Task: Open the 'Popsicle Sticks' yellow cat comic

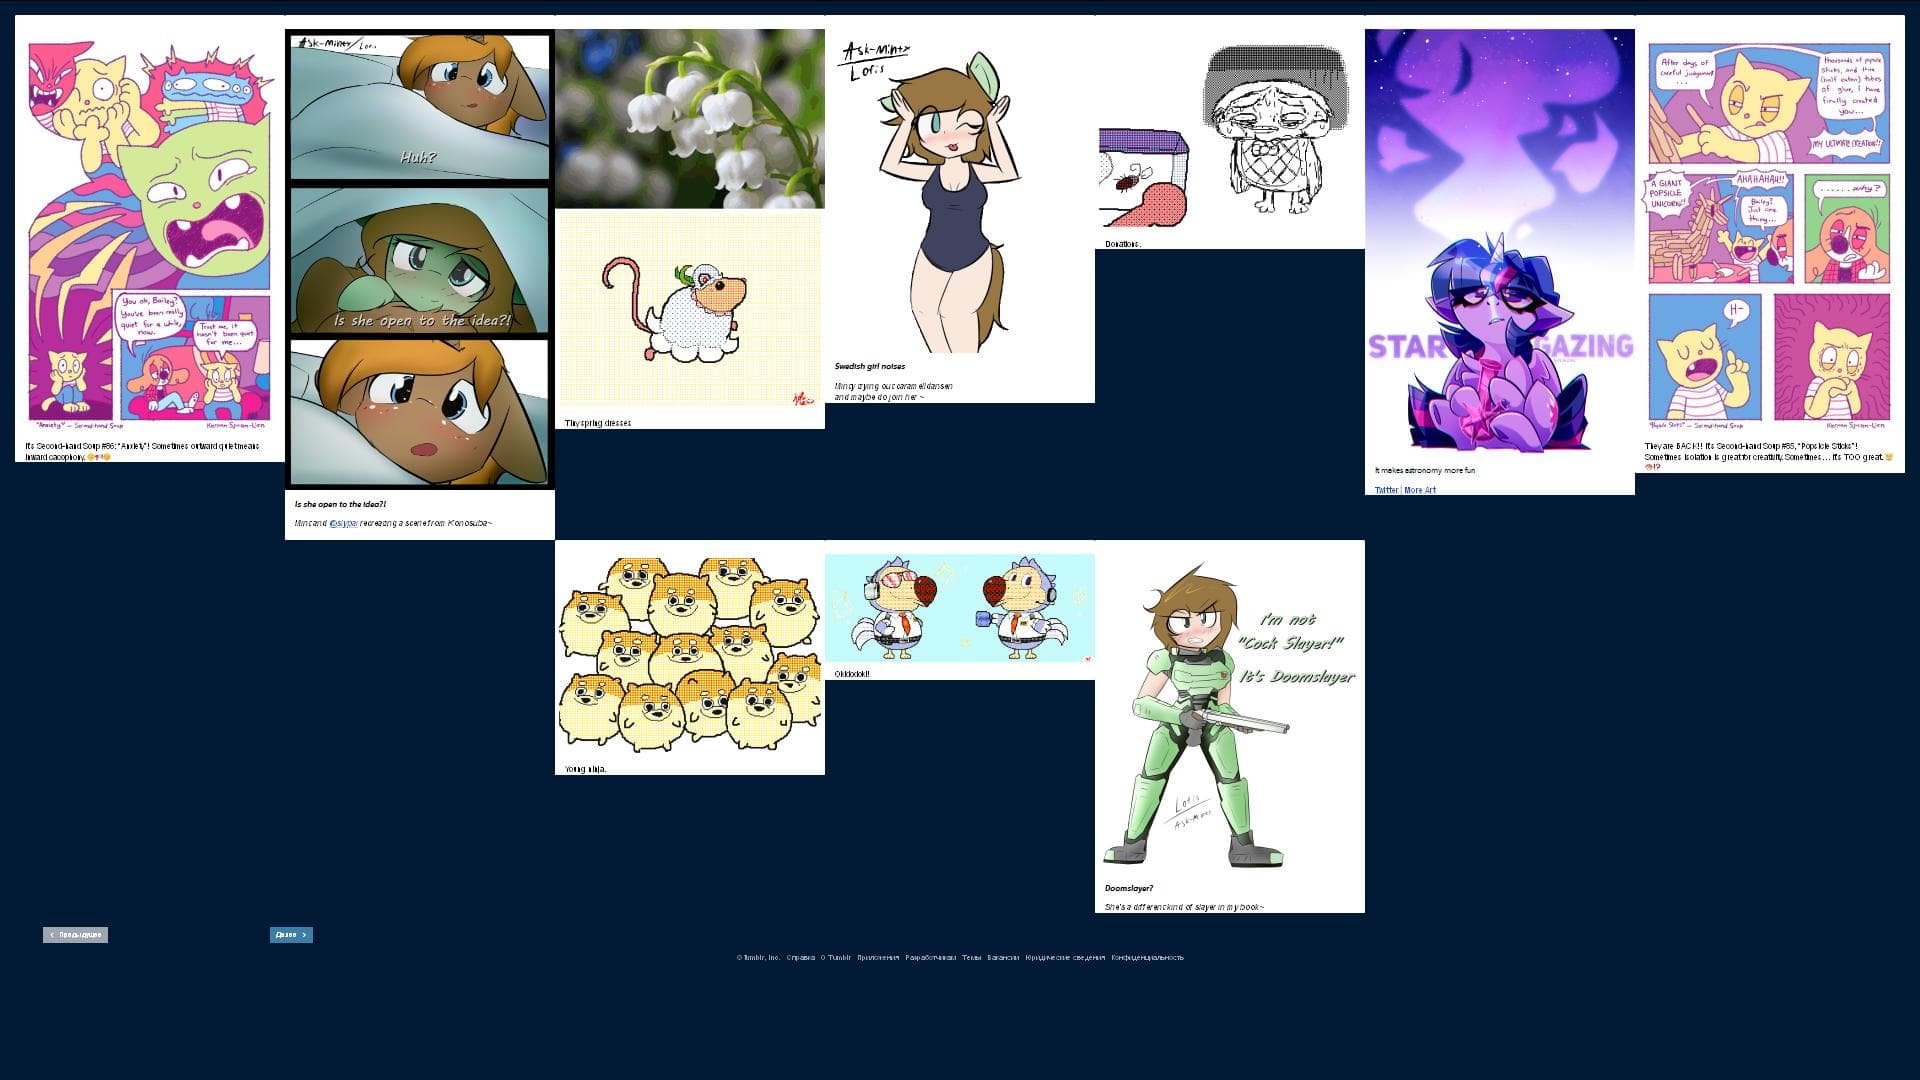Action: [x=1770, y=236]
